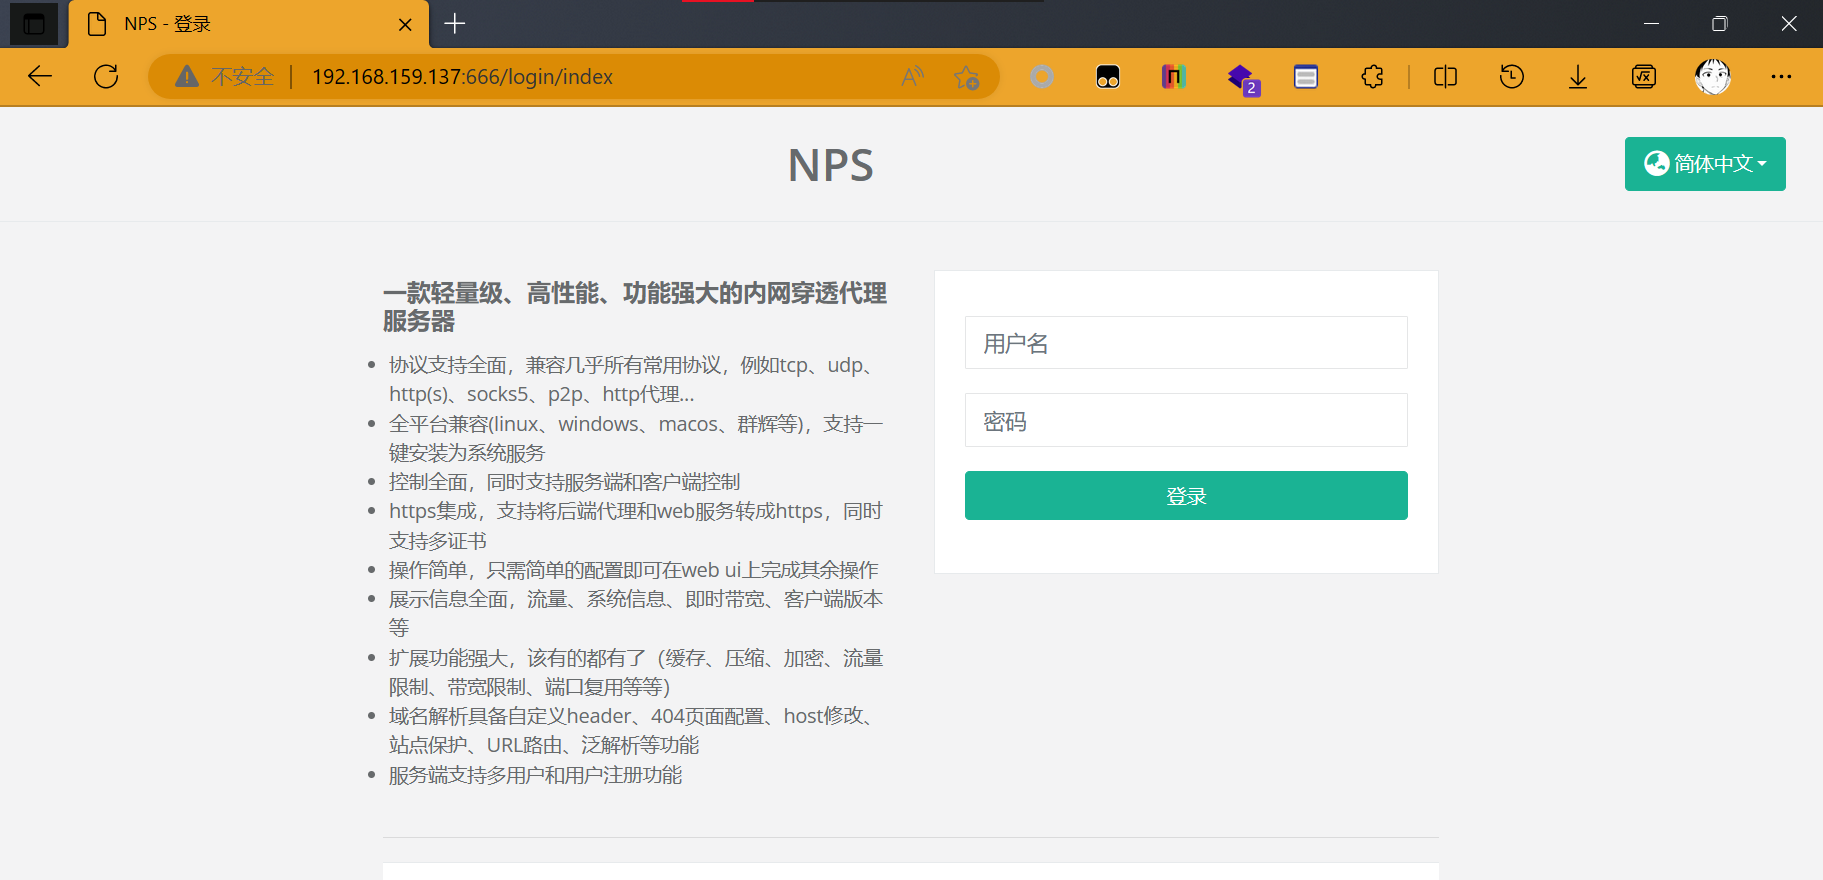Click the 不安全 security label
This screenshot has width=1823, height=880.
[243, 77]
